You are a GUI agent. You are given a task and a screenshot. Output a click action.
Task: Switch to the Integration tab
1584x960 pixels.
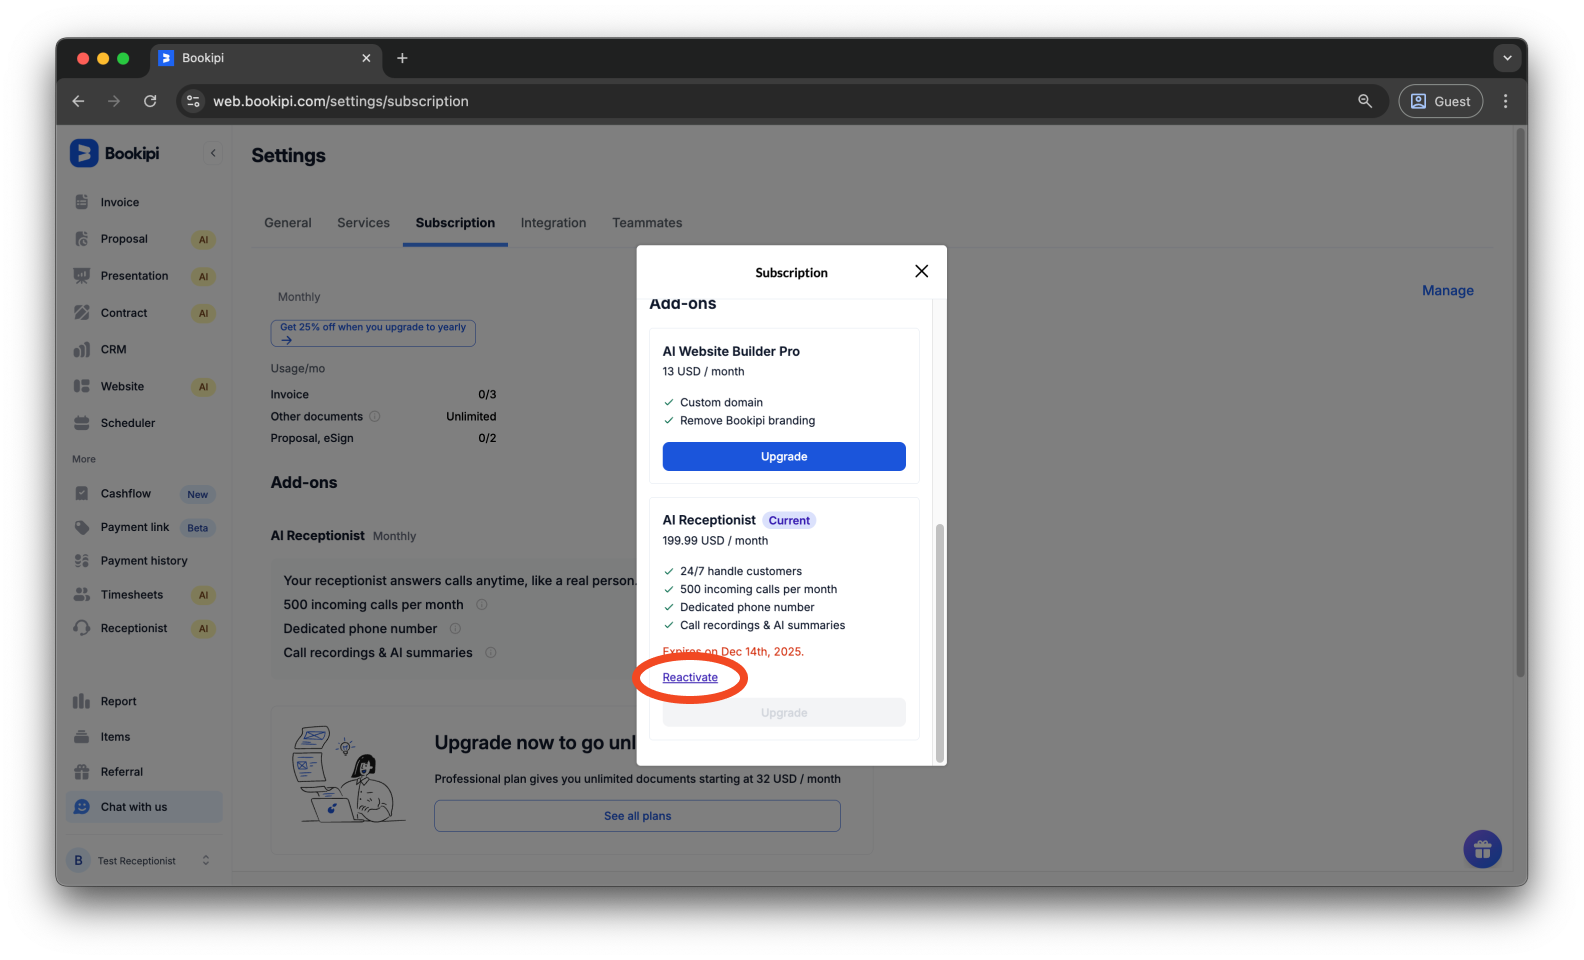click(553, 223)
